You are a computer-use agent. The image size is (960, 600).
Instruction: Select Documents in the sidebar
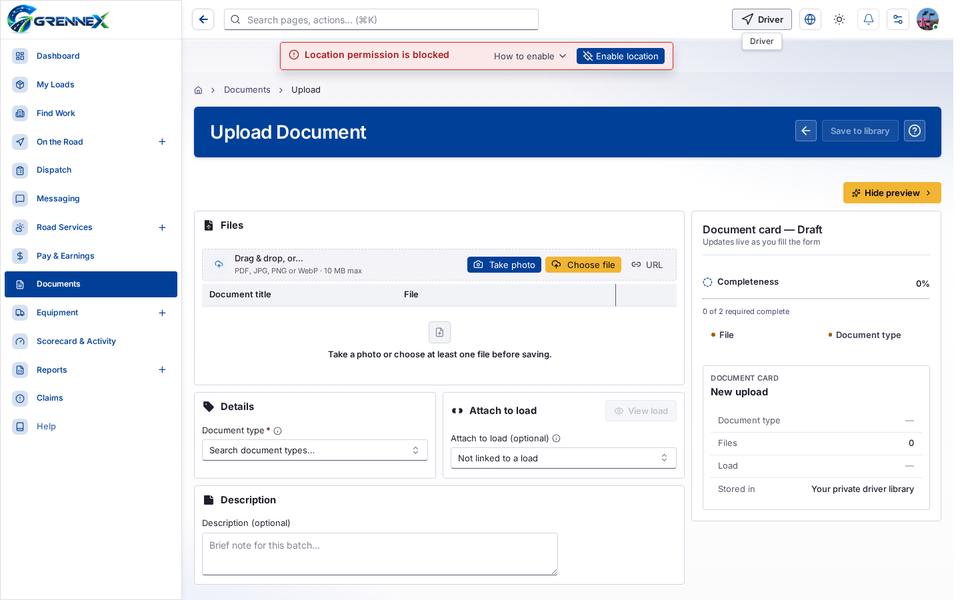pyautogui.click(x=91, y=284)
